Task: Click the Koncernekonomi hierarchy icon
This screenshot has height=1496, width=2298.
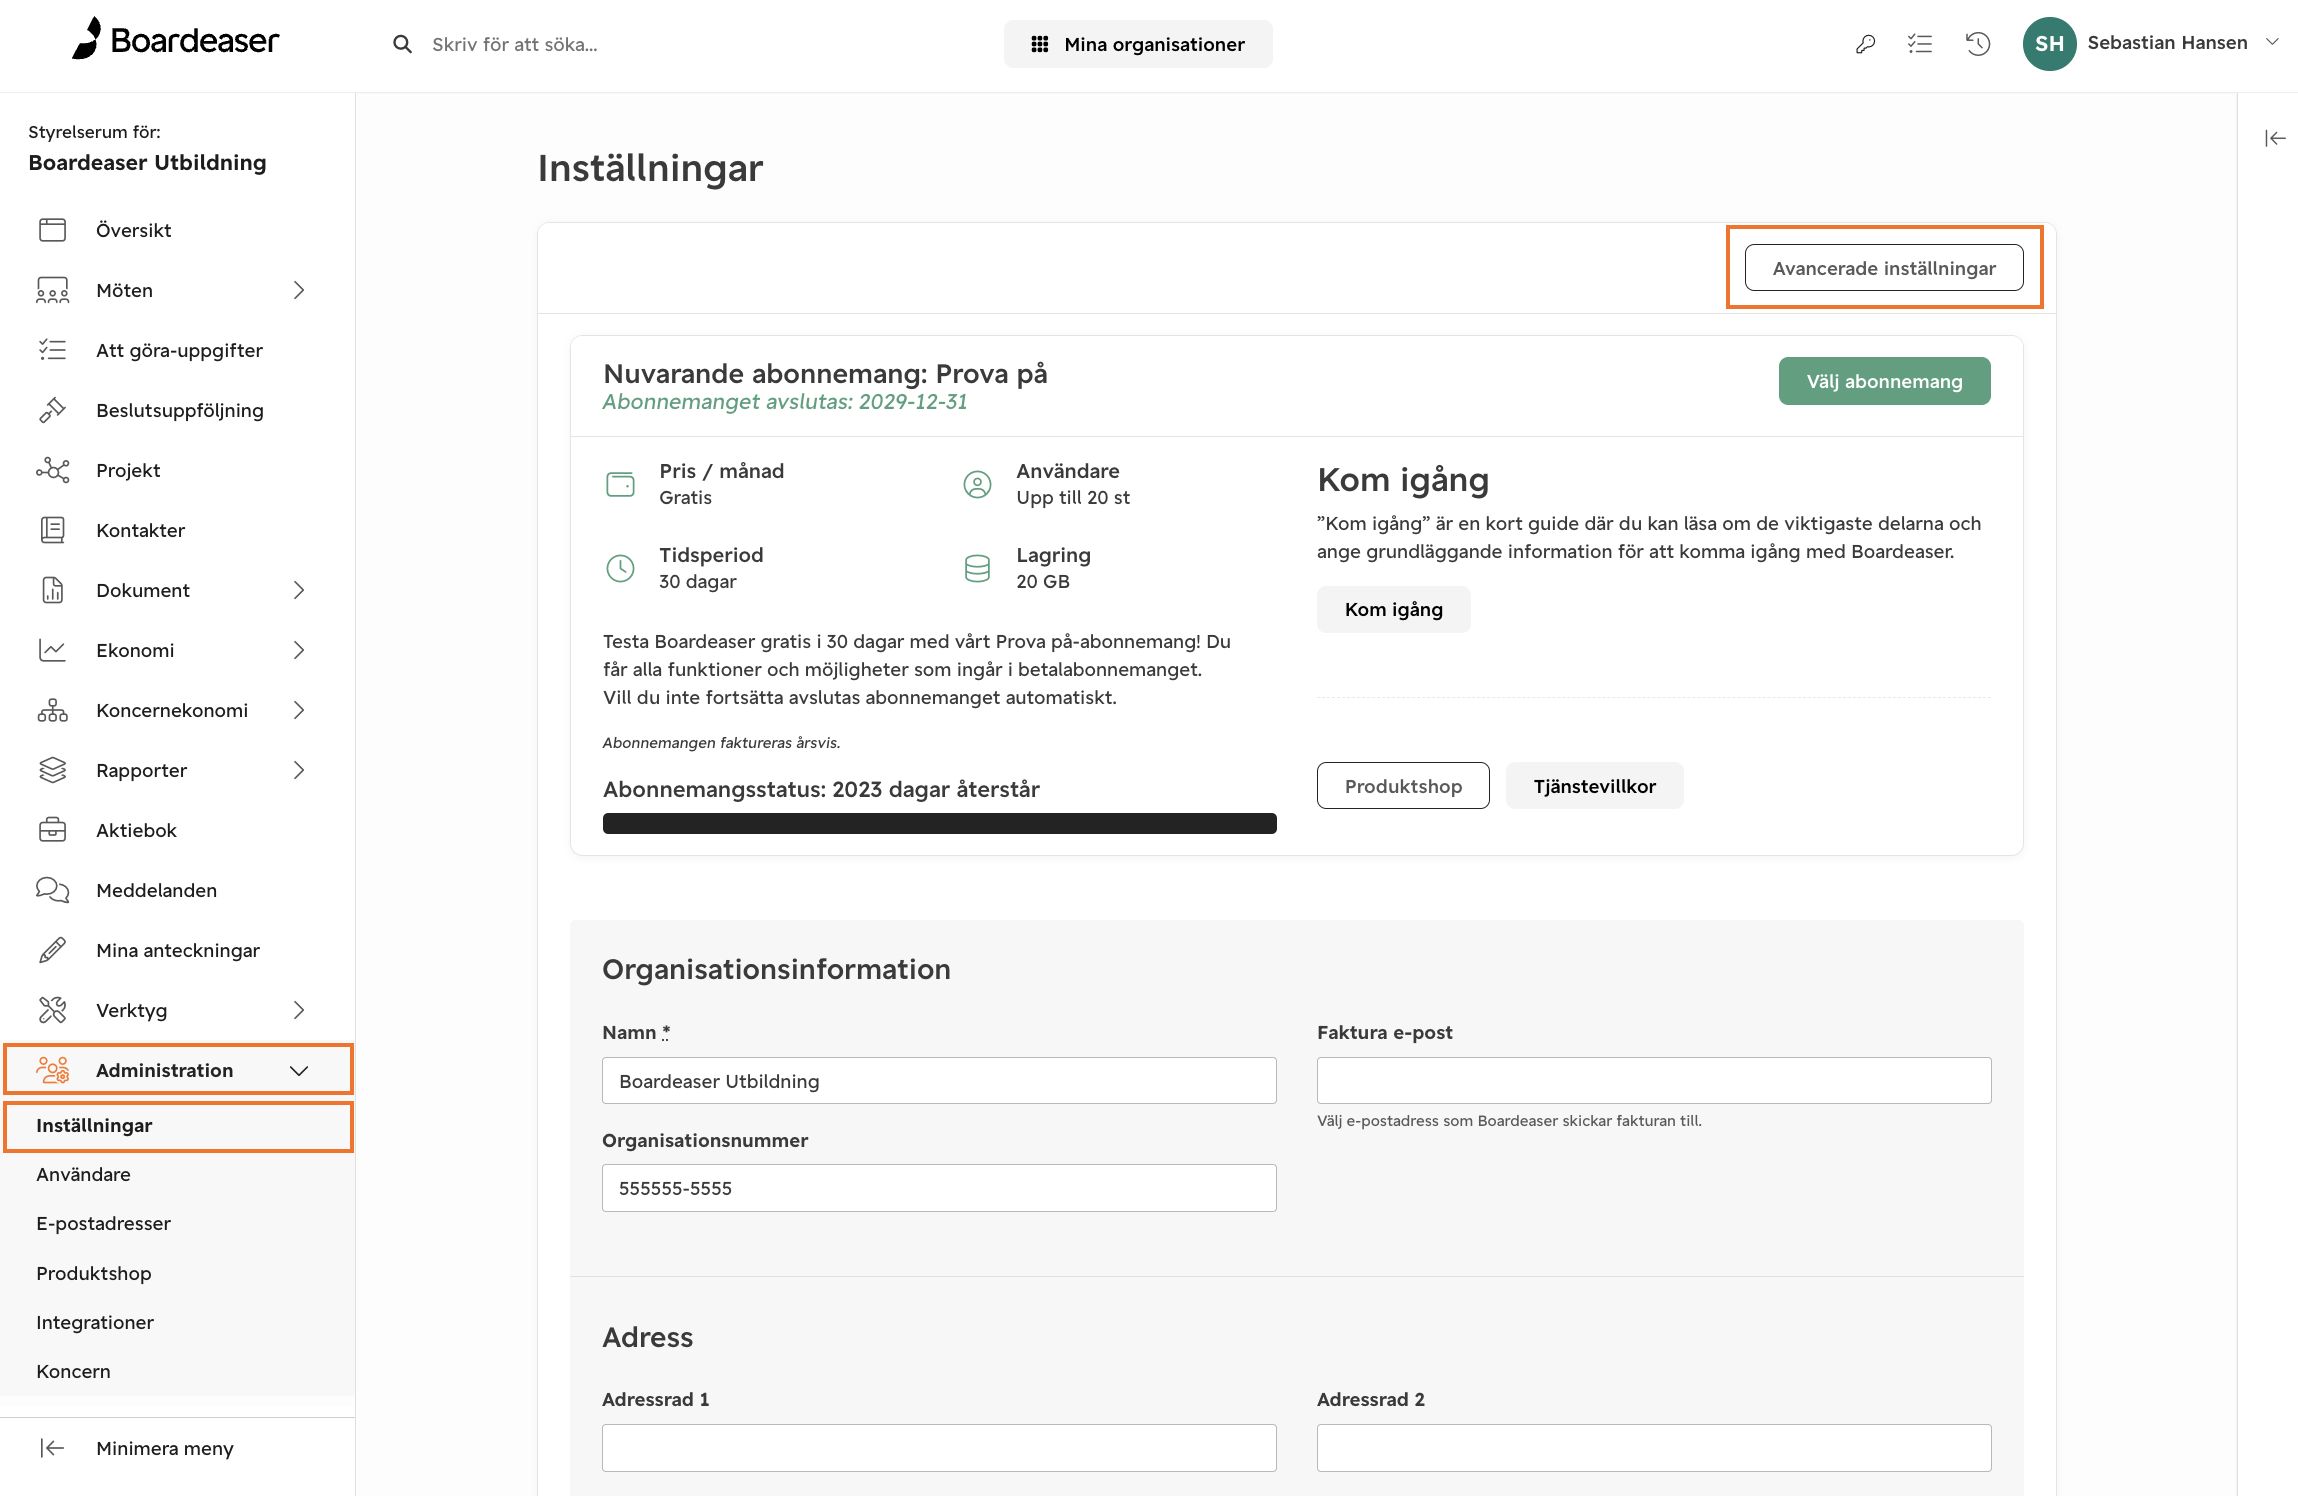Action: 53,710
